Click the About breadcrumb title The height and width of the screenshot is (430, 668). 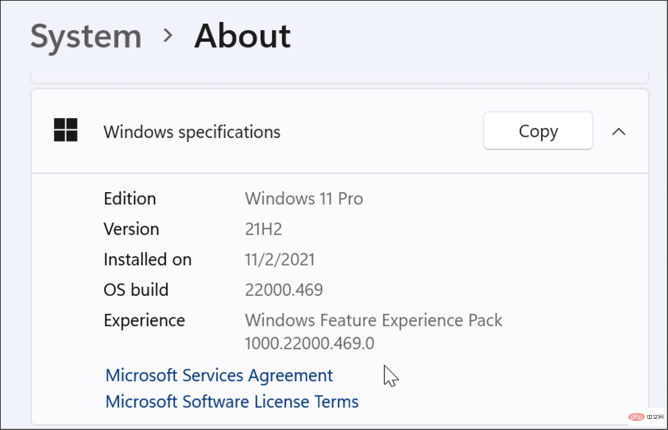(242, 36)
